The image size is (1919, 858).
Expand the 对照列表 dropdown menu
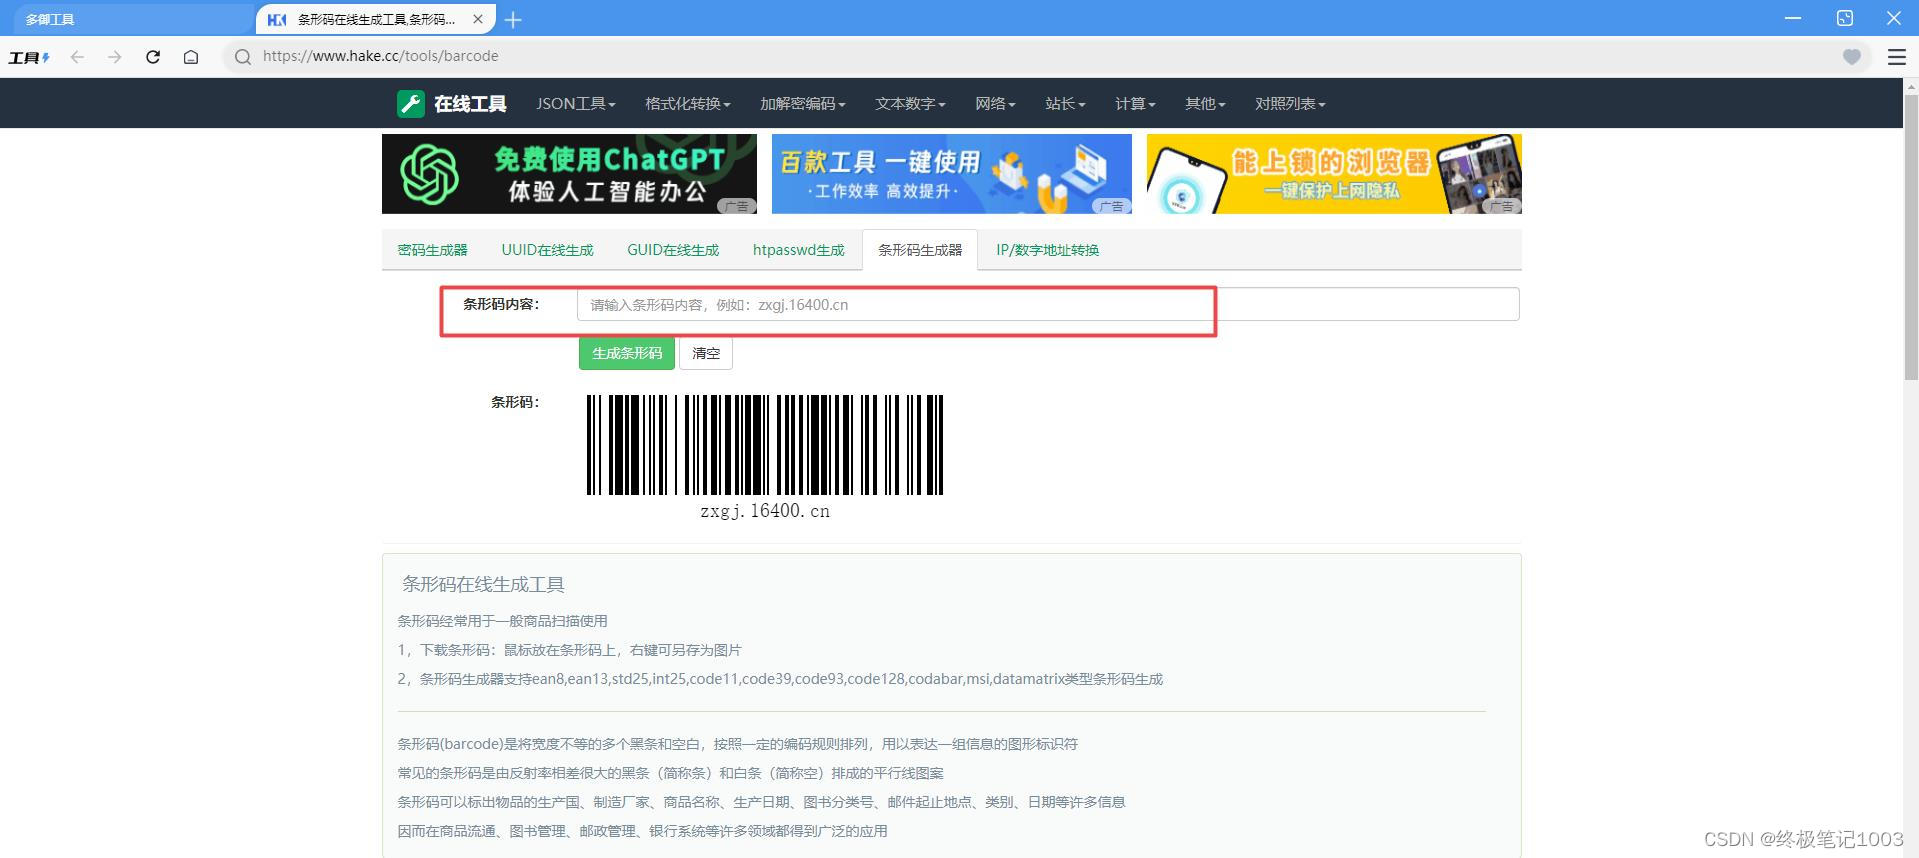pyautogui.click(x=1290, y=104)
